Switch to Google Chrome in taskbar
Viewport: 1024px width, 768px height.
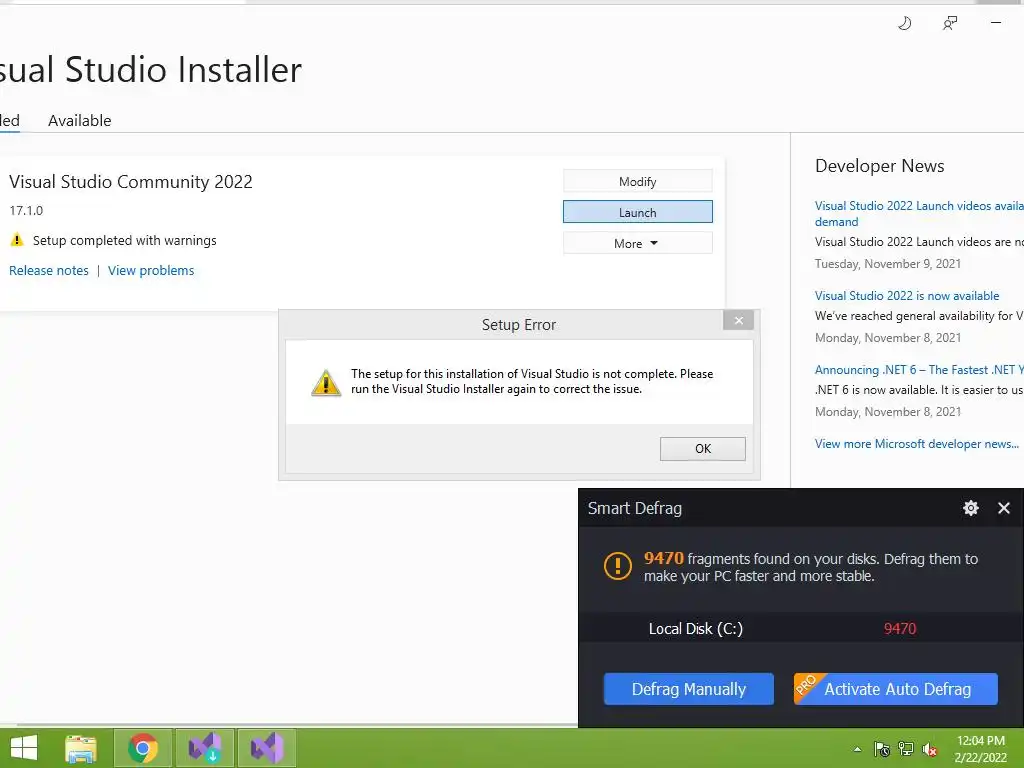pyautogui.click(x=143, y=748)
